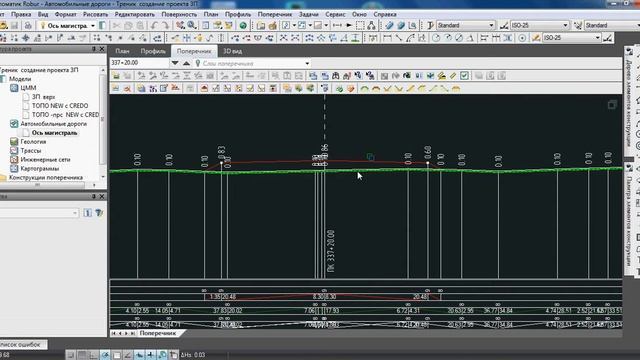
Task: Open the Список ошибок panel tab
Action: [22, 344]
